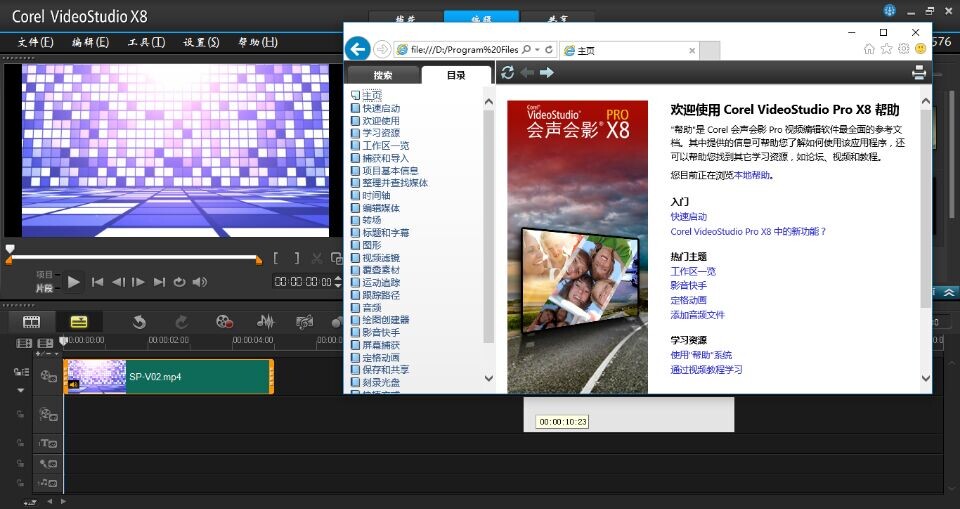Toggle Project playback mode label
960x509 pixels.
point(44,274)
